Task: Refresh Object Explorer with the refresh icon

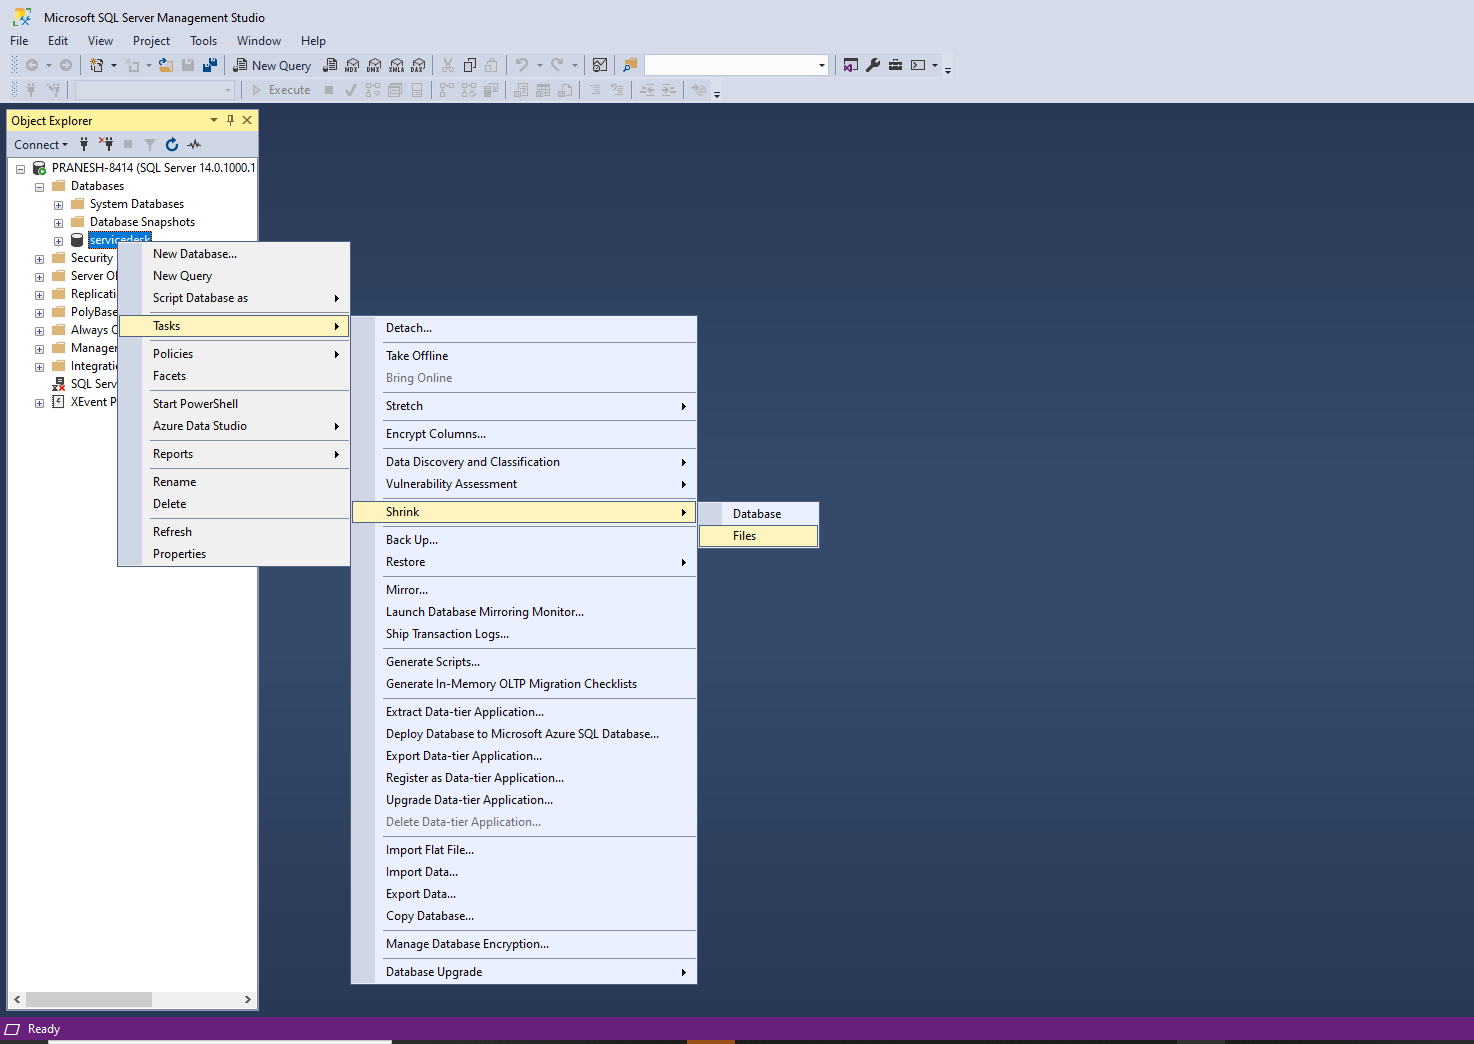Action: (172, 145)
